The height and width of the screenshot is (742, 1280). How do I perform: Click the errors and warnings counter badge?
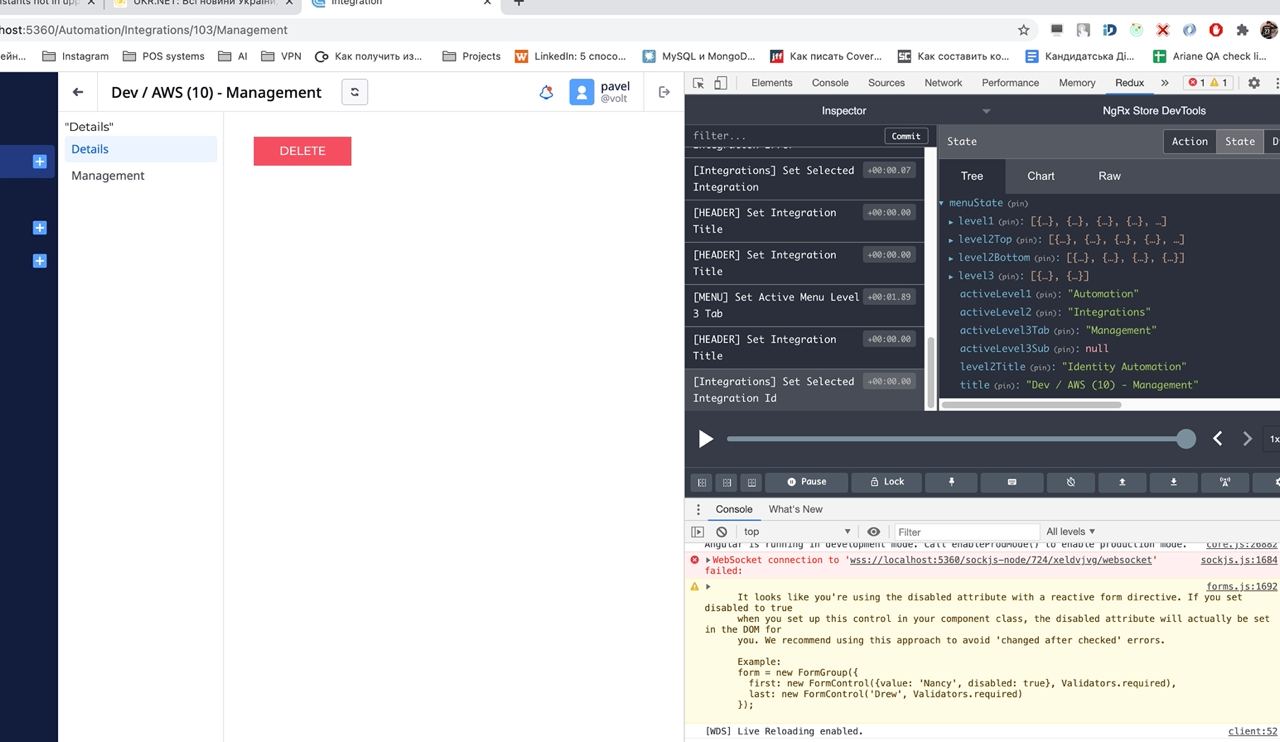pos(1207,83)
